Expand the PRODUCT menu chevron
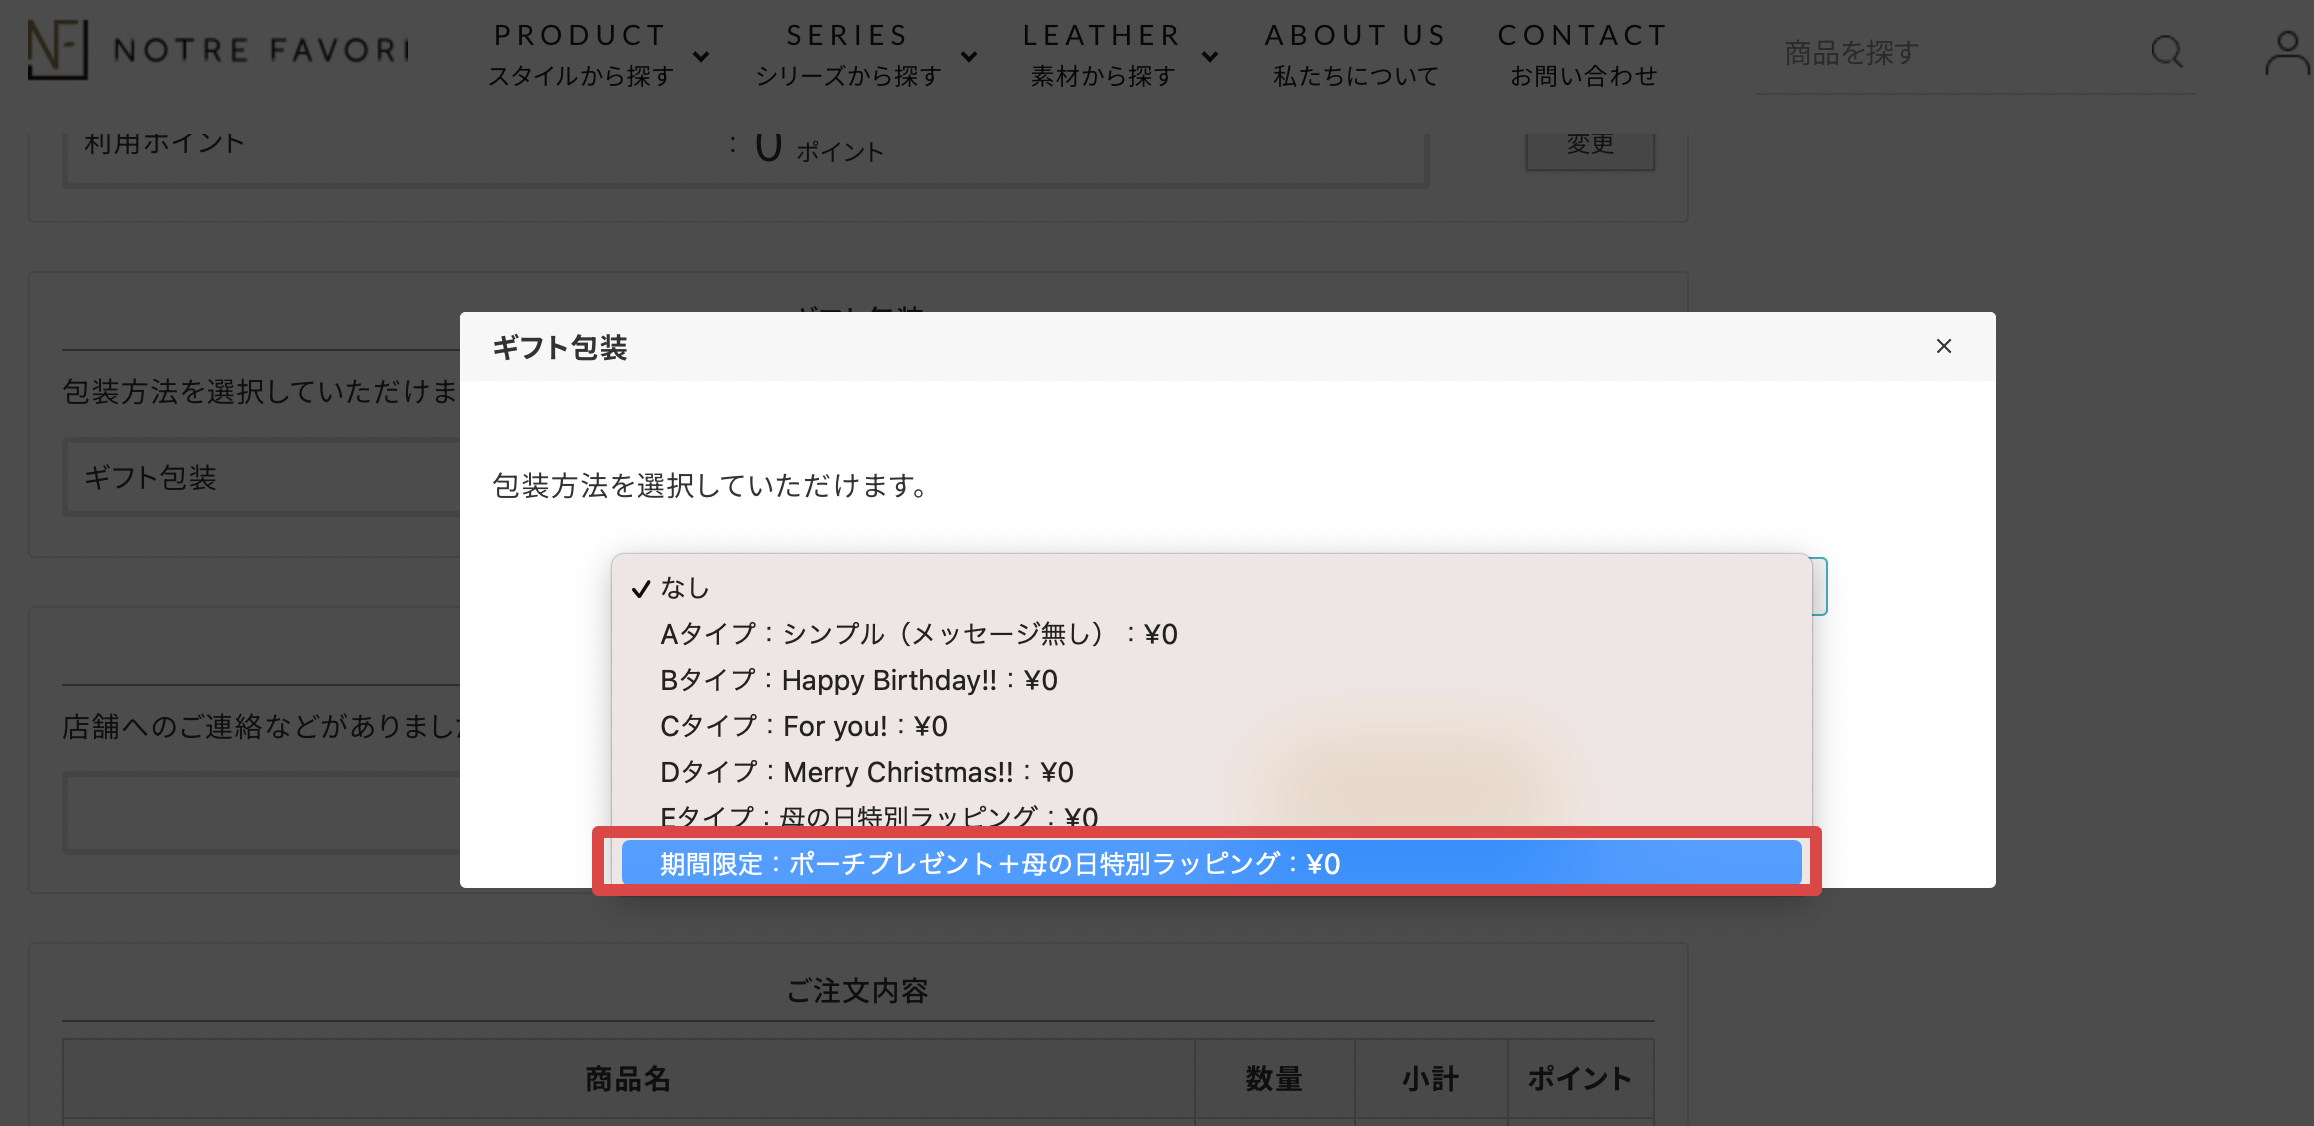This screenshot has height=1126, width=2314. [x=701, y=57]
